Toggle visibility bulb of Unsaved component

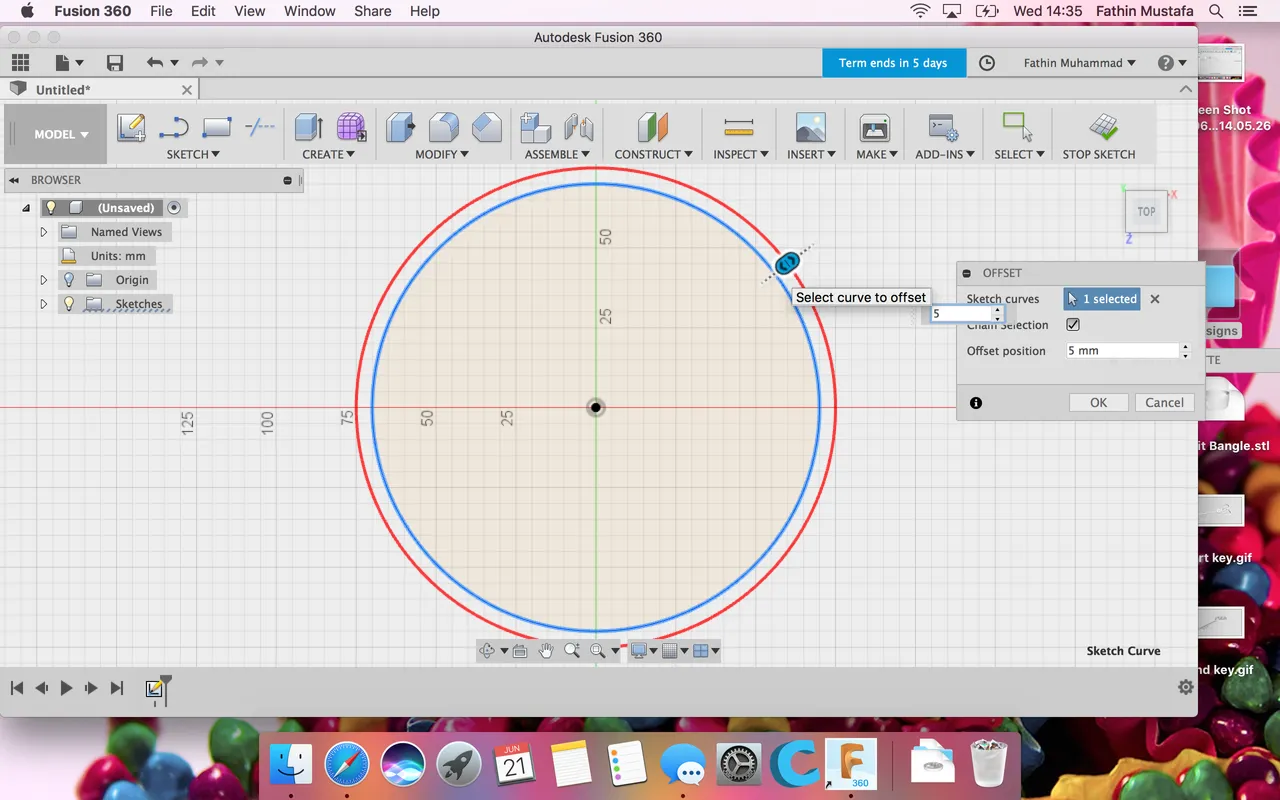[52, 208]
